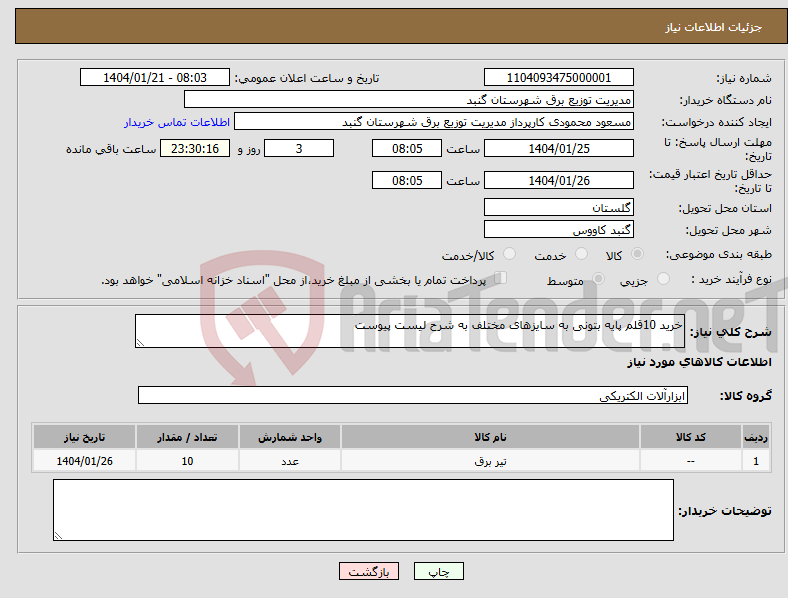
Task: Open the اطلاعات تماس خریدار link
Action: [177, 122]
